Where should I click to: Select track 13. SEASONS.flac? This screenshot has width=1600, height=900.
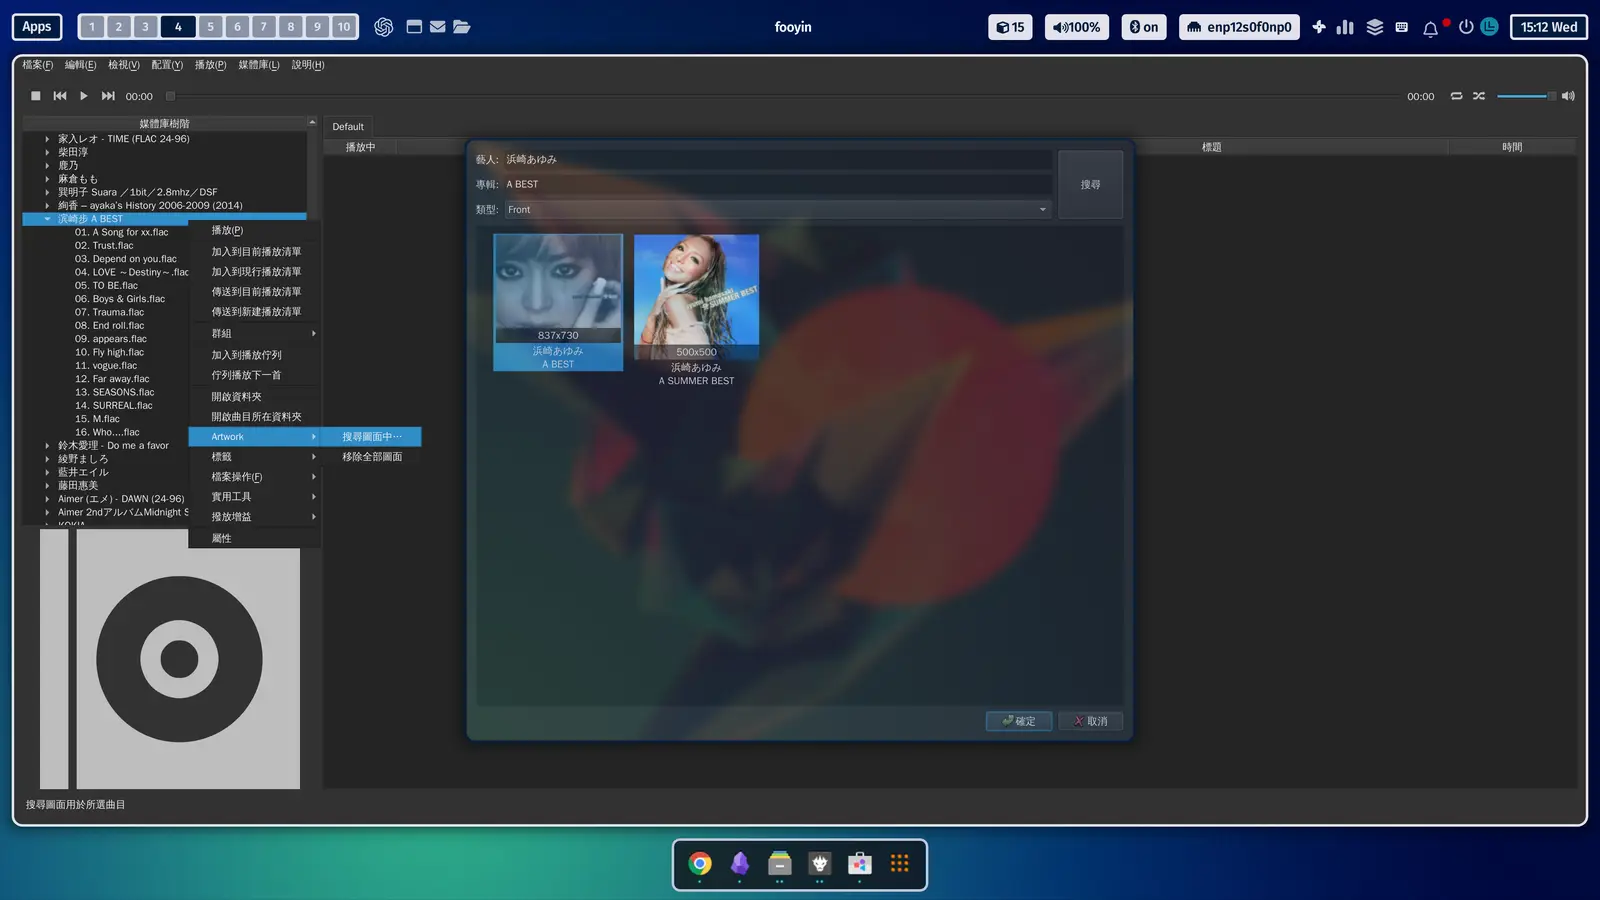pos(115,392)
